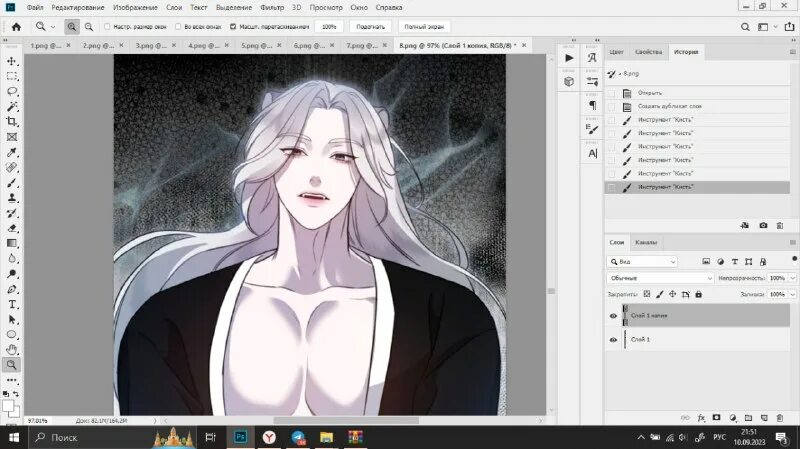The height and width of the screenshot is (449, 800).
Task: Toggle lock image pixels brush icon
Action: click(660, 294)
